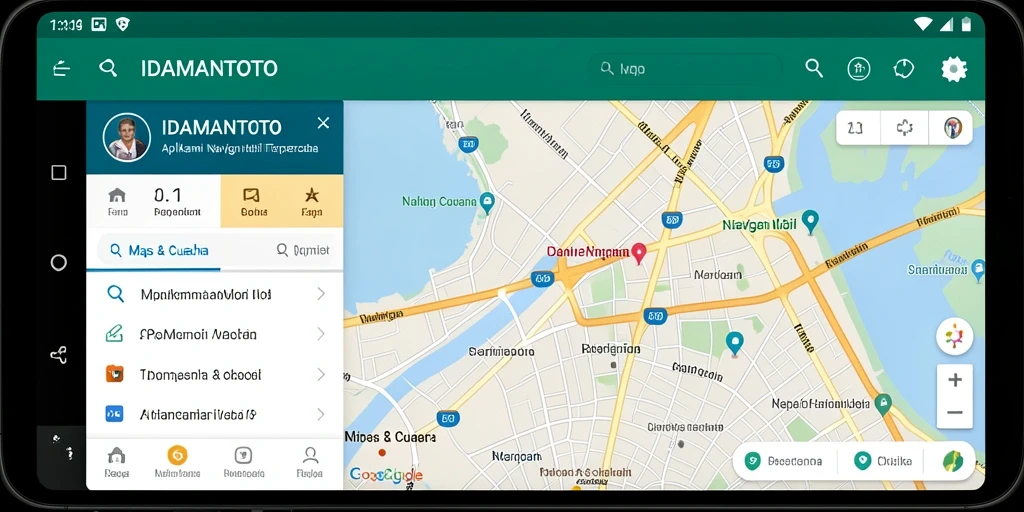Open the hamburger menu in the top bar
The width and height of the screenshot is (1024, 512).
[x=61, y=69]
